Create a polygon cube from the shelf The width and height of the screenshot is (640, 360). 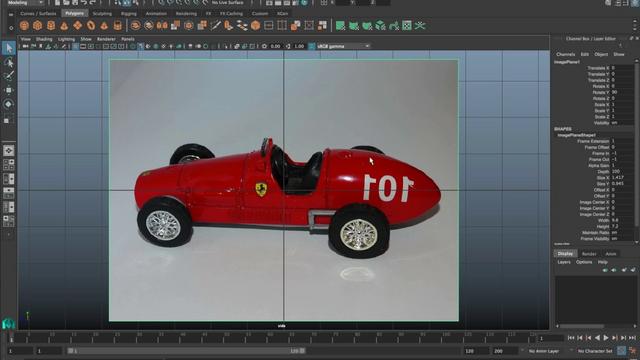click(x=38, y=26)
